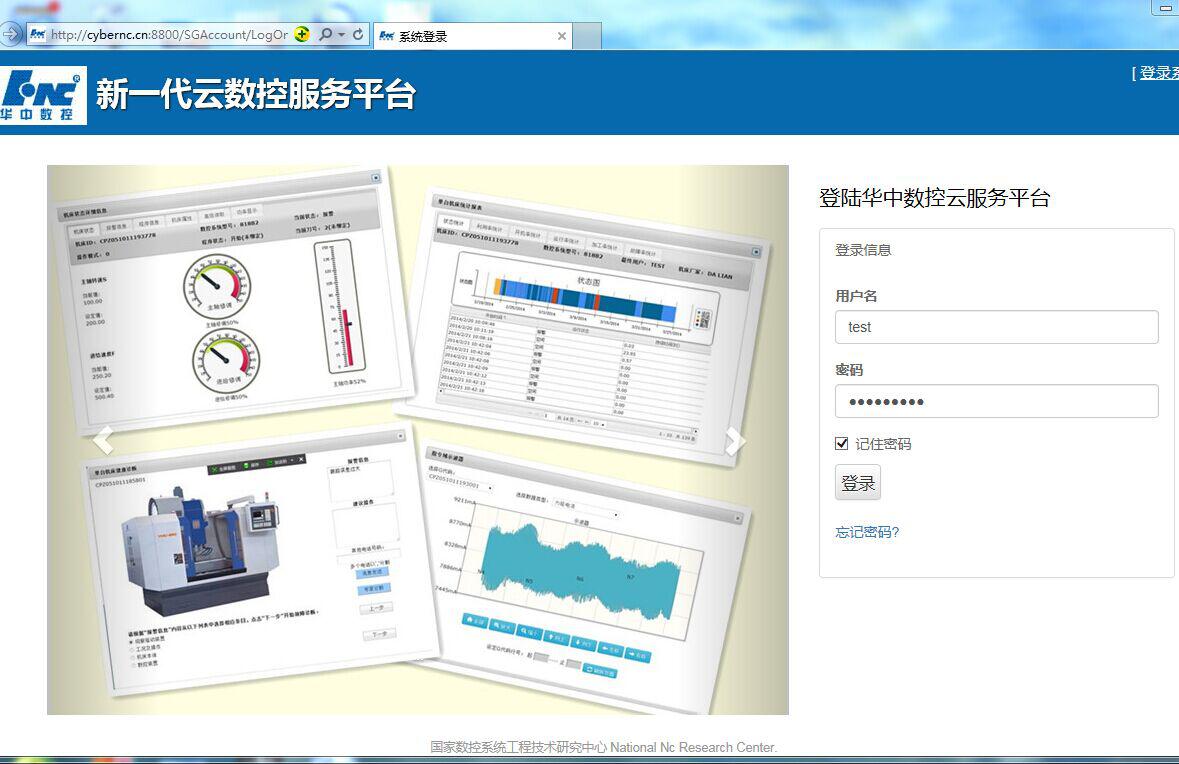This screenshot has width=1179, height=764.
Task: Select the 系统登录 browser tab
Action: click(x=472, y=36)
